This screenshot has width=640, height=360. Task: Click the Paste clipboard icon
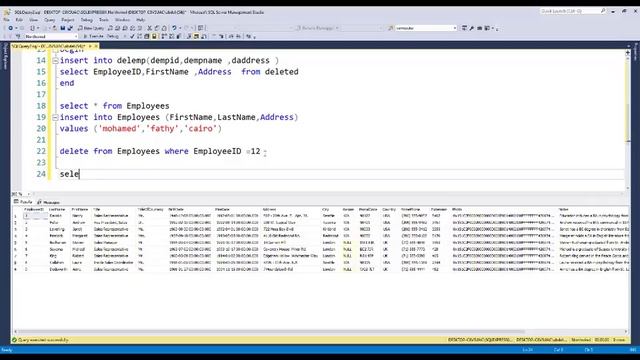164,28
